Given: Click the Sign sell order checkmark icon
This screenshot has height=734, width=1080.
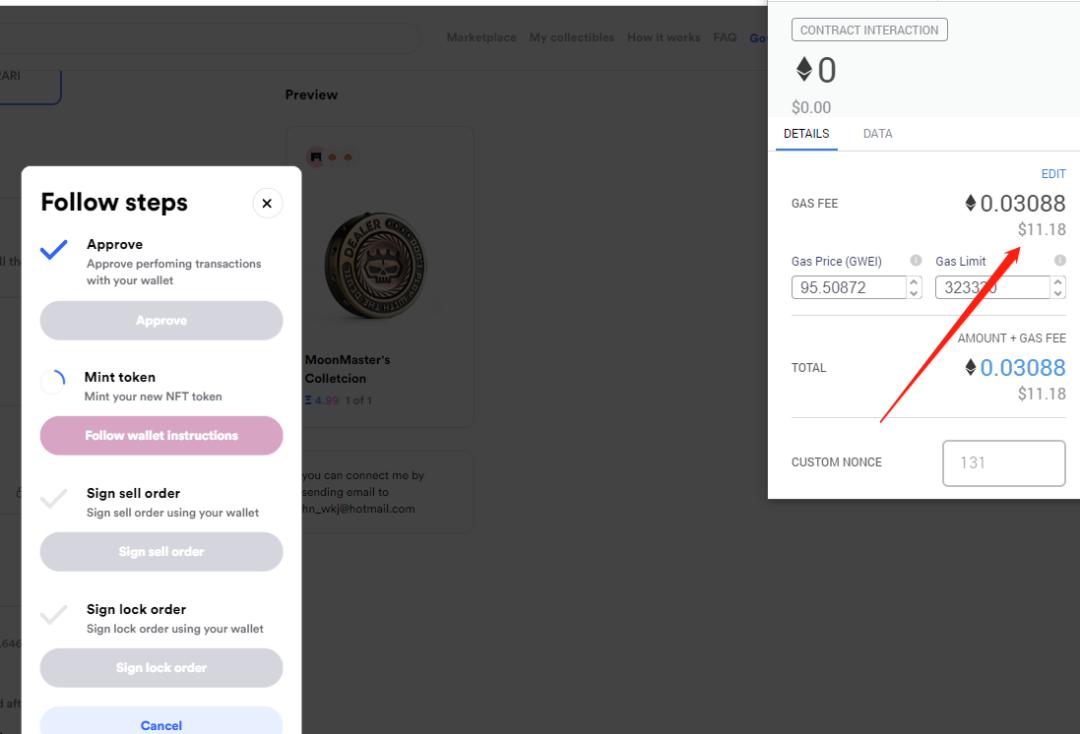Looking at the screenshot, I should 53,498.
